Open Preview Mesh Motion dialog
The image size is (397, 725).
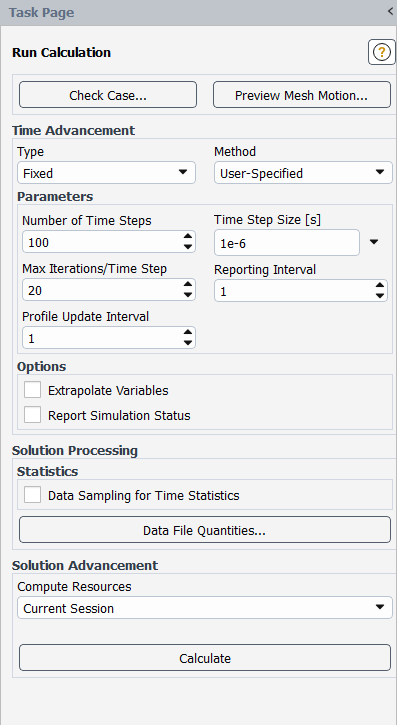(302, 95)
